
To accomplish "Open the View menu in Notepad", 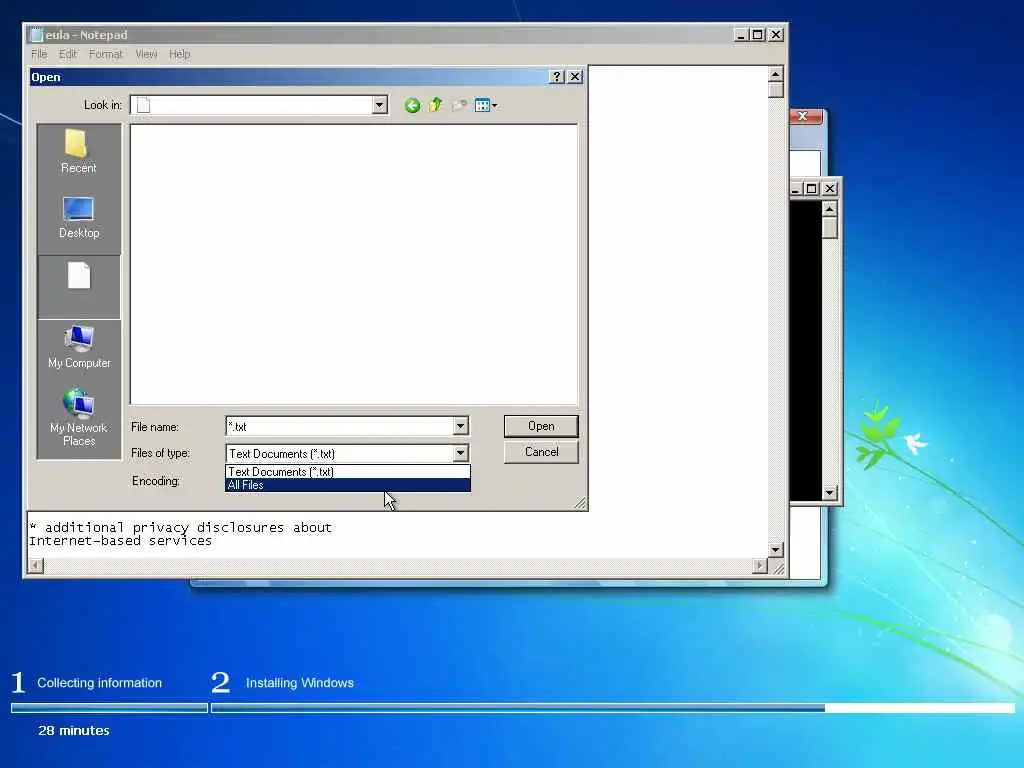I will pyautogui.click(x=146, y=54).
